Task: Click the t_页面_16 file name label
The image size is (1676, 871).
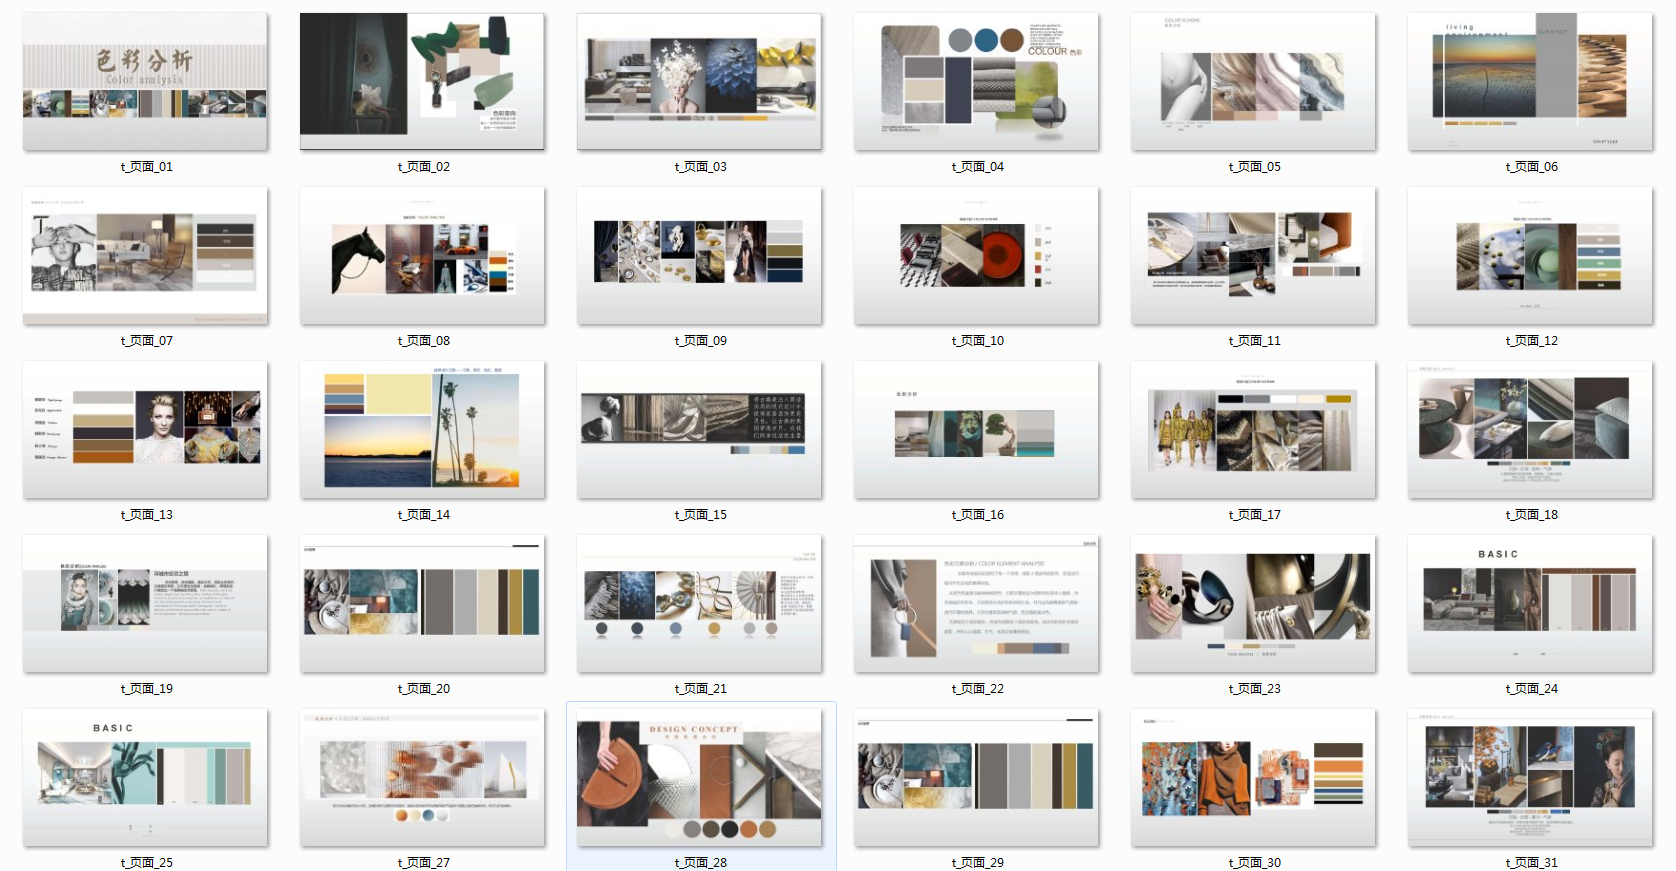Action: coord(977,515)
